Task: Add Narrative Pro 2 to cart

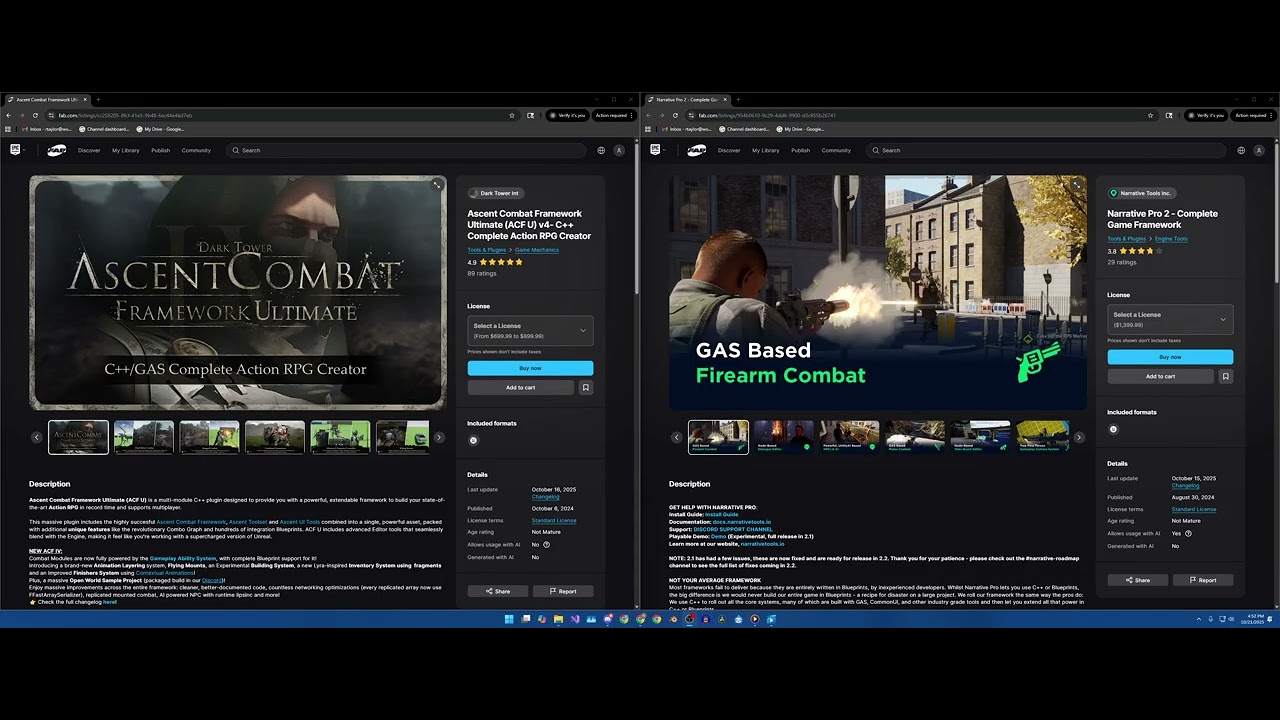Action: coord(1160,376)
